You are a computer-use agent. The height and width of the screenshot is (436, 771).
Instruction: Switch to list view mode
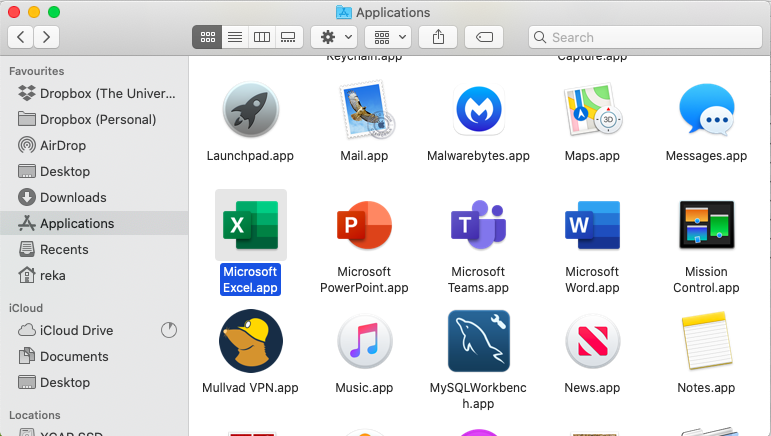coord(234,37)
